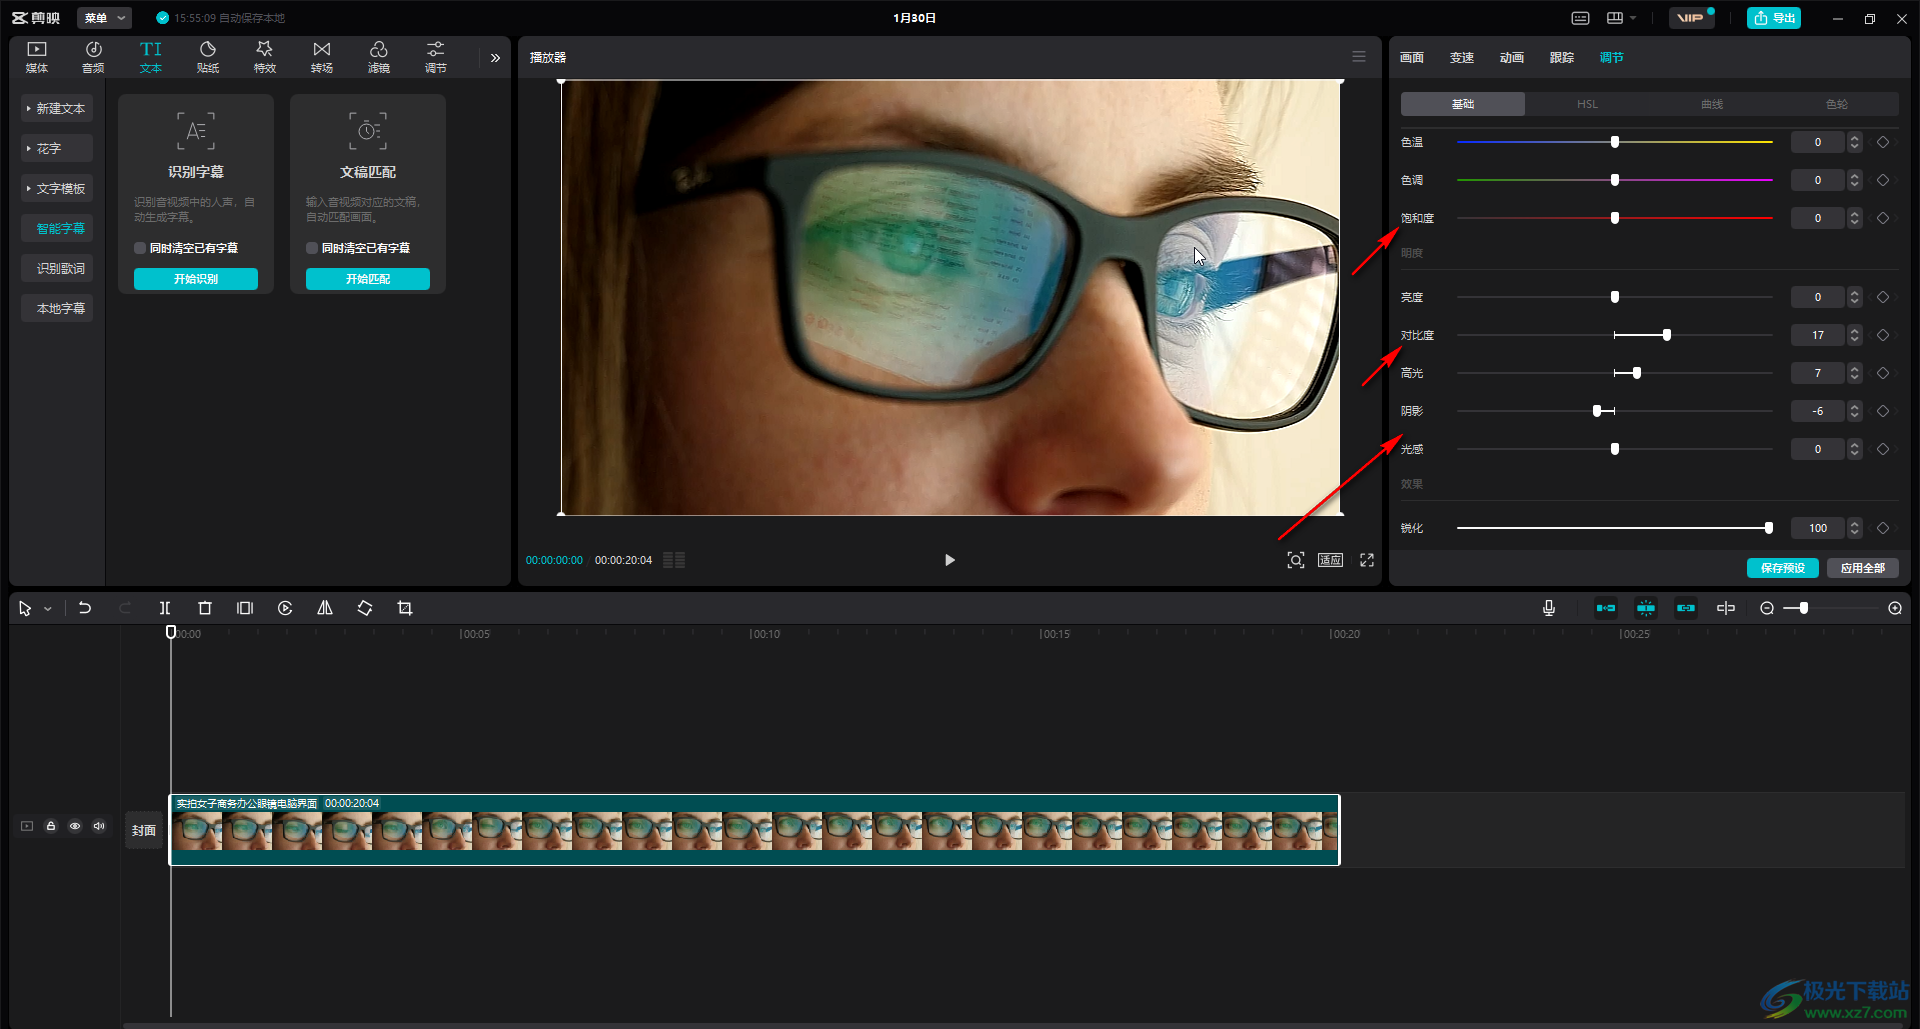Switch to the 色轮 sub-tab
Image resolution: width=1920 pixels, height=1029 pixels.
[x=1837, y=104]
